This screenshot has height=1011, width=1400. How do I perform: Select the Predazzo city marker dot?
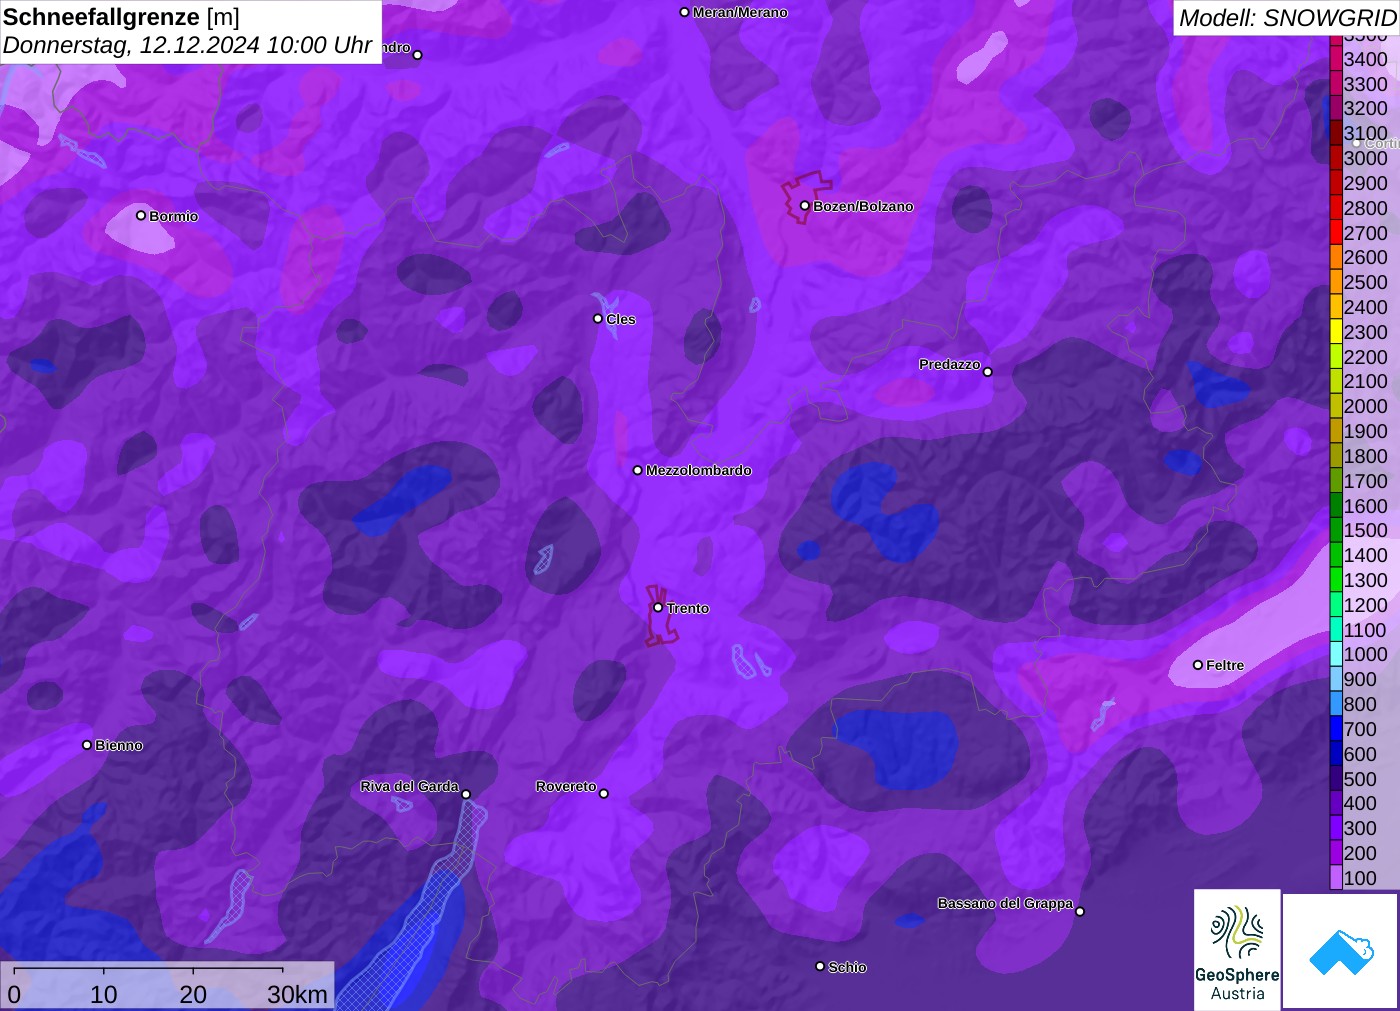click(x=988, y=371)
